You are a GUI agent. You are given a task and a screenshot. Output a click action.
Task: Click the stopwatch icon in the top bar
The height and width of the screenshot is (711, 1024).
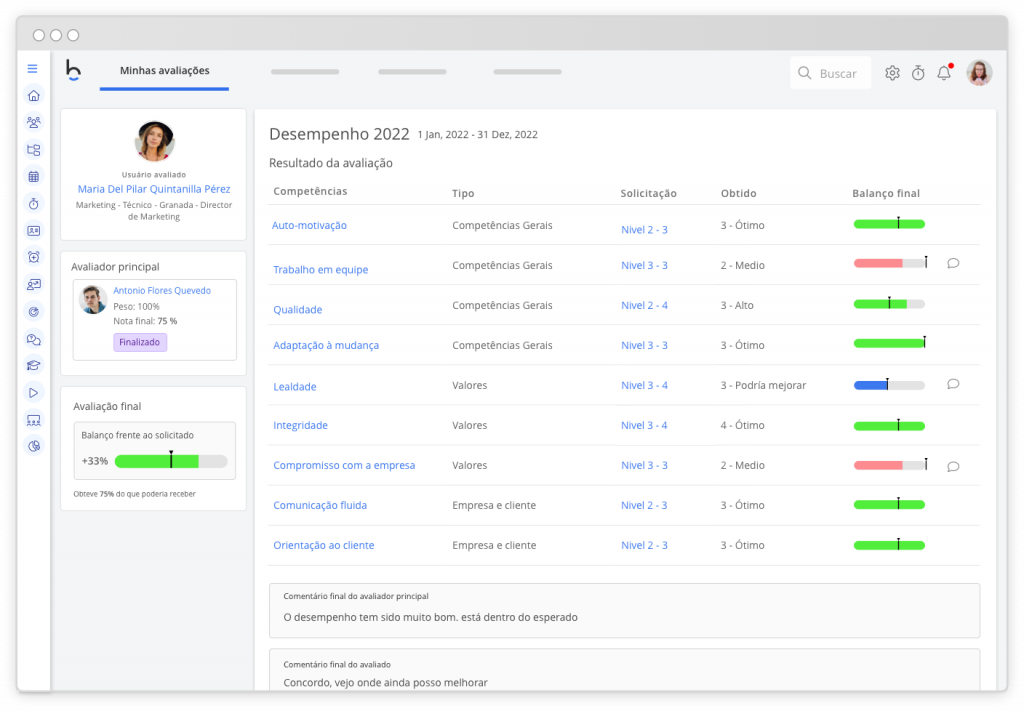(918, 73)
